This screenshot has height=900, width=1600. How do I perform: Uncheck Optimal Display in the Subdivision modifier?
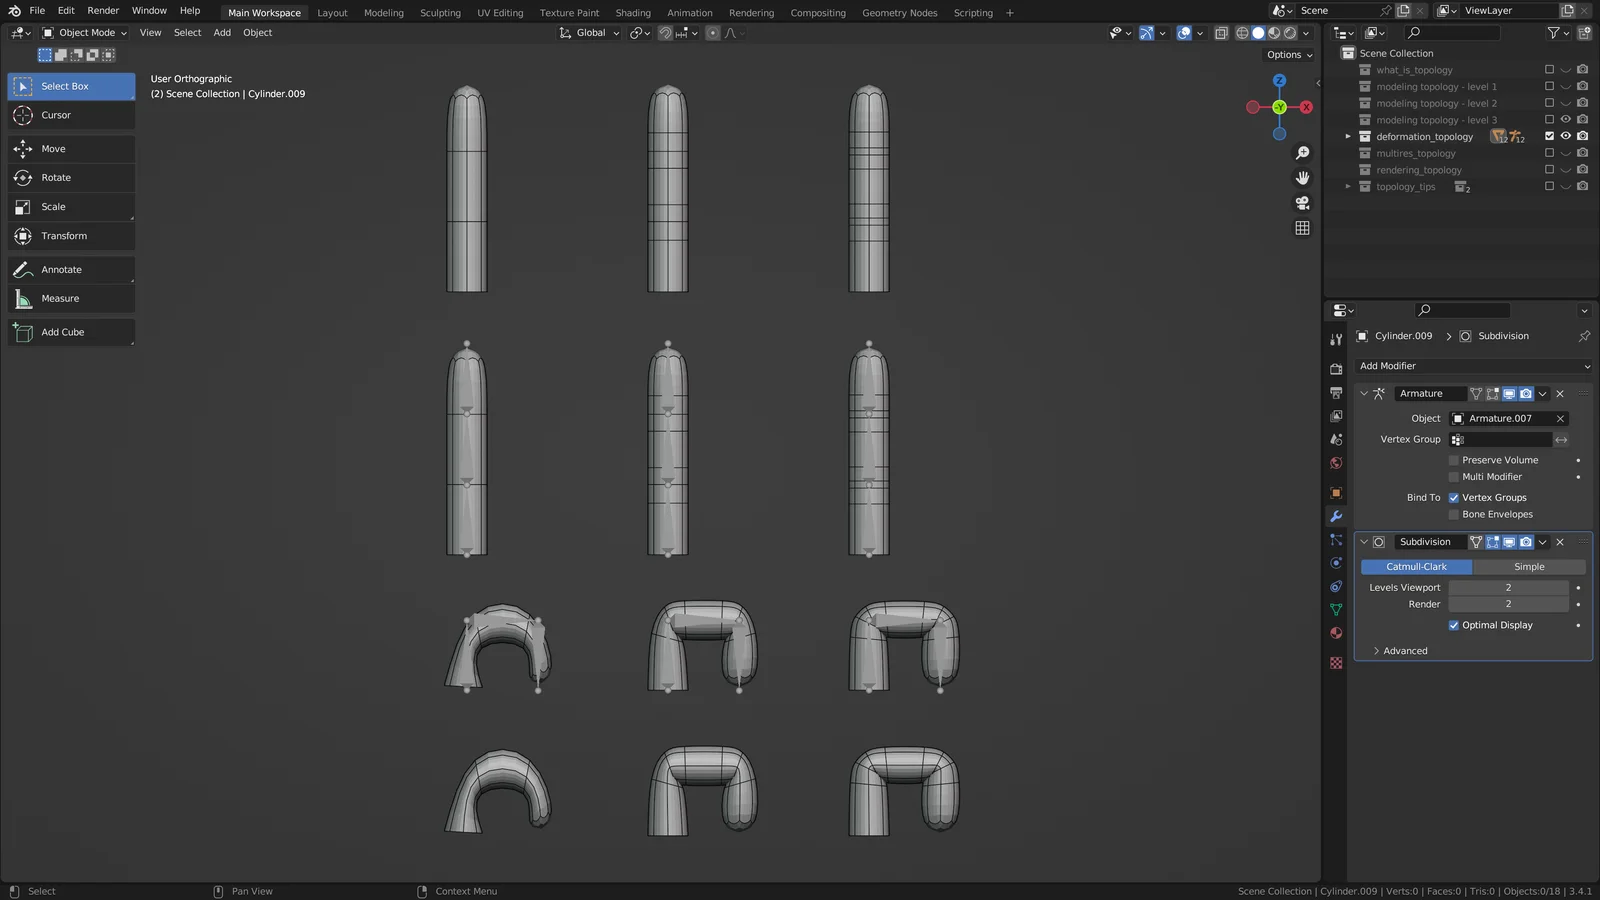[1454, 625]
